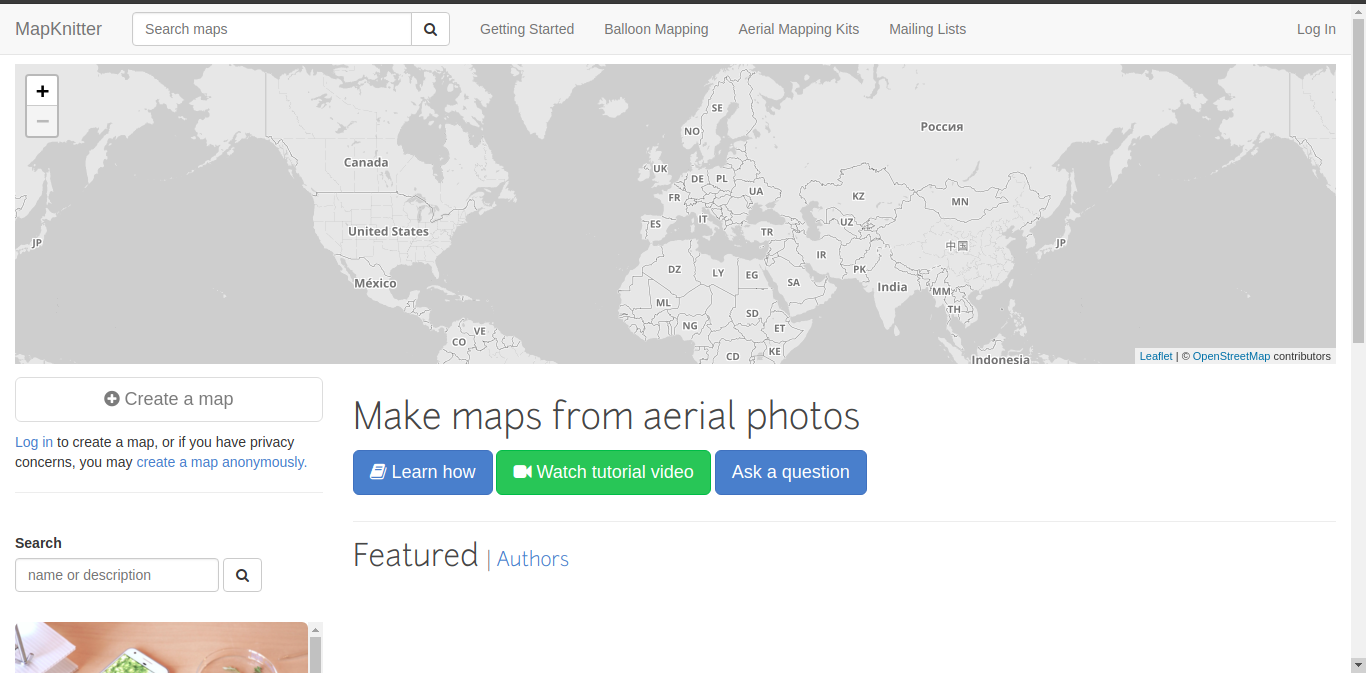Open the Leaflet attribution link

point(1156,356)
